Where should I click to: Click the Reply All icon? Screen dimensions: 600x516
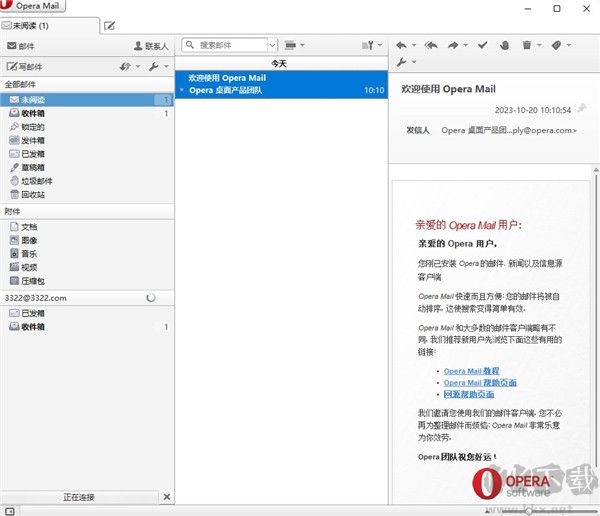431,45
